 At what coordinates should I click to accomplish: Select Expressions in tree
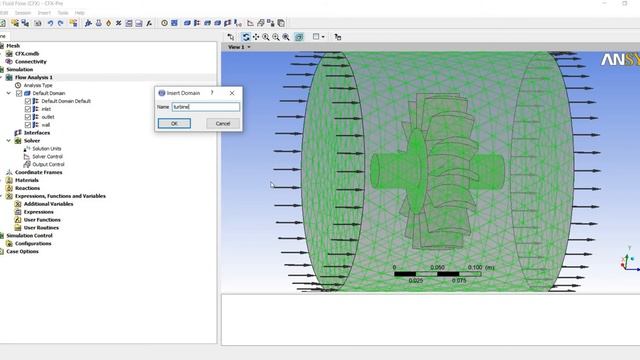(x=38, y=212)
